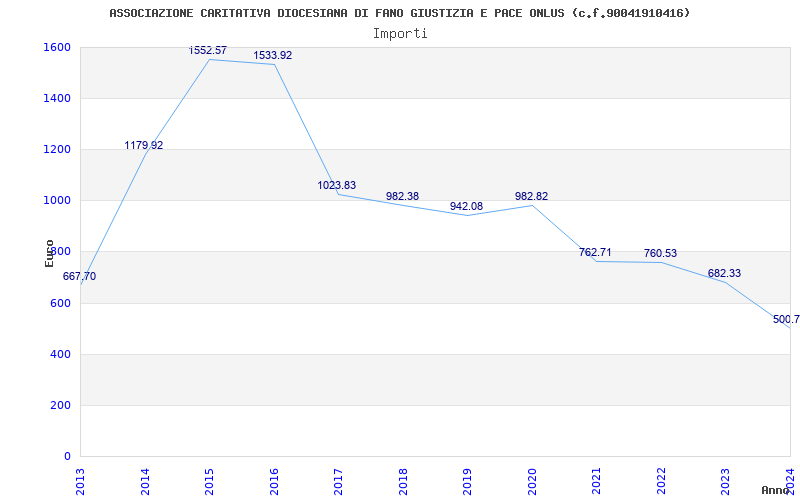Click the 2015 year axis label
This screenshot has width=800, height=500.
coord(210,480)
